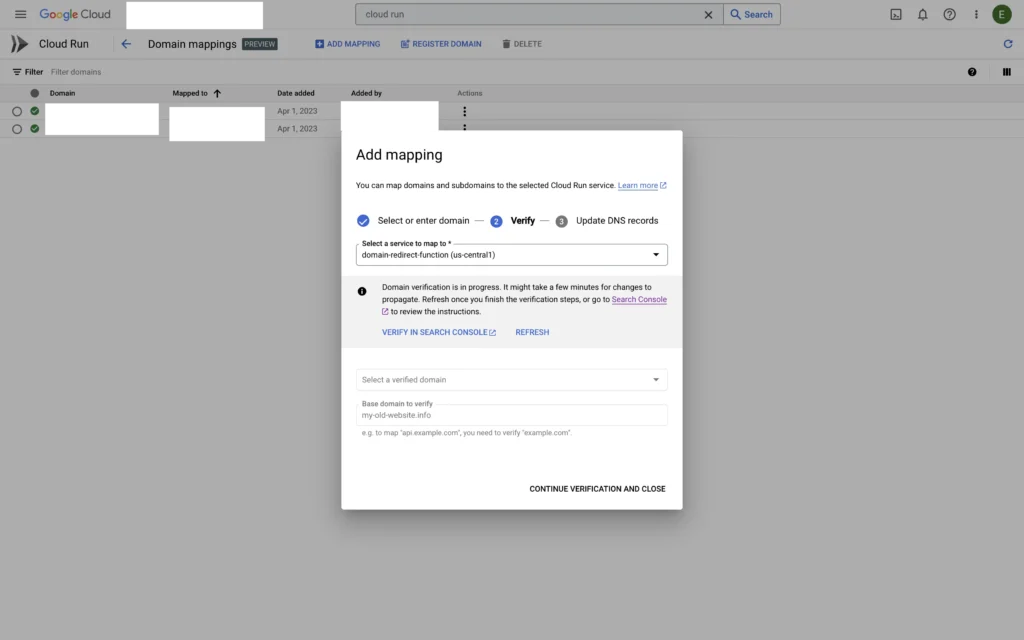Click the Added by column header
The width and height of the screenshot is (1024, 640).
(x=366, y=93)
